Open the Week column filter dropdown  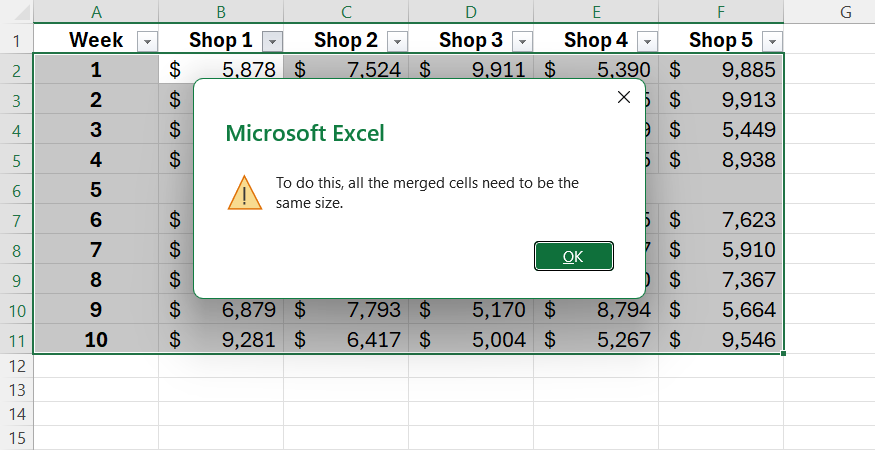pos(147,41)
